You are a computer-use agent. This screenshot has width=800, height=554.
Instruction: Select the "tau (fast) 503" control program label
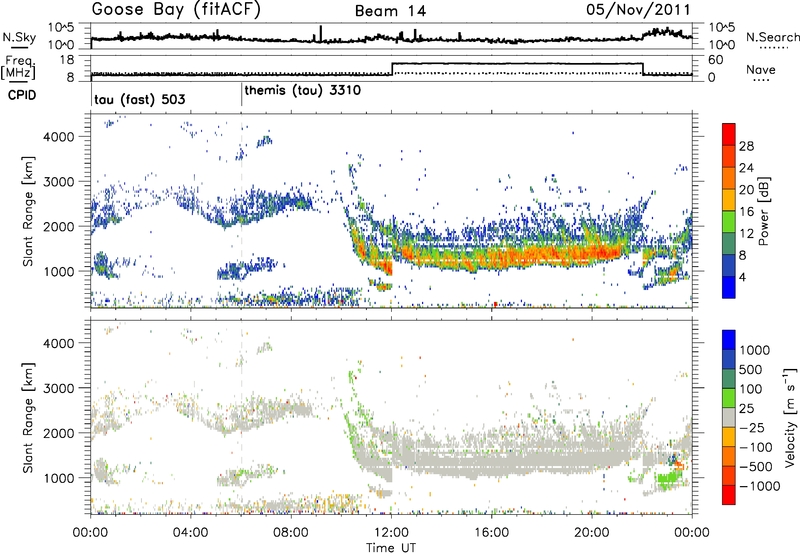140,99
